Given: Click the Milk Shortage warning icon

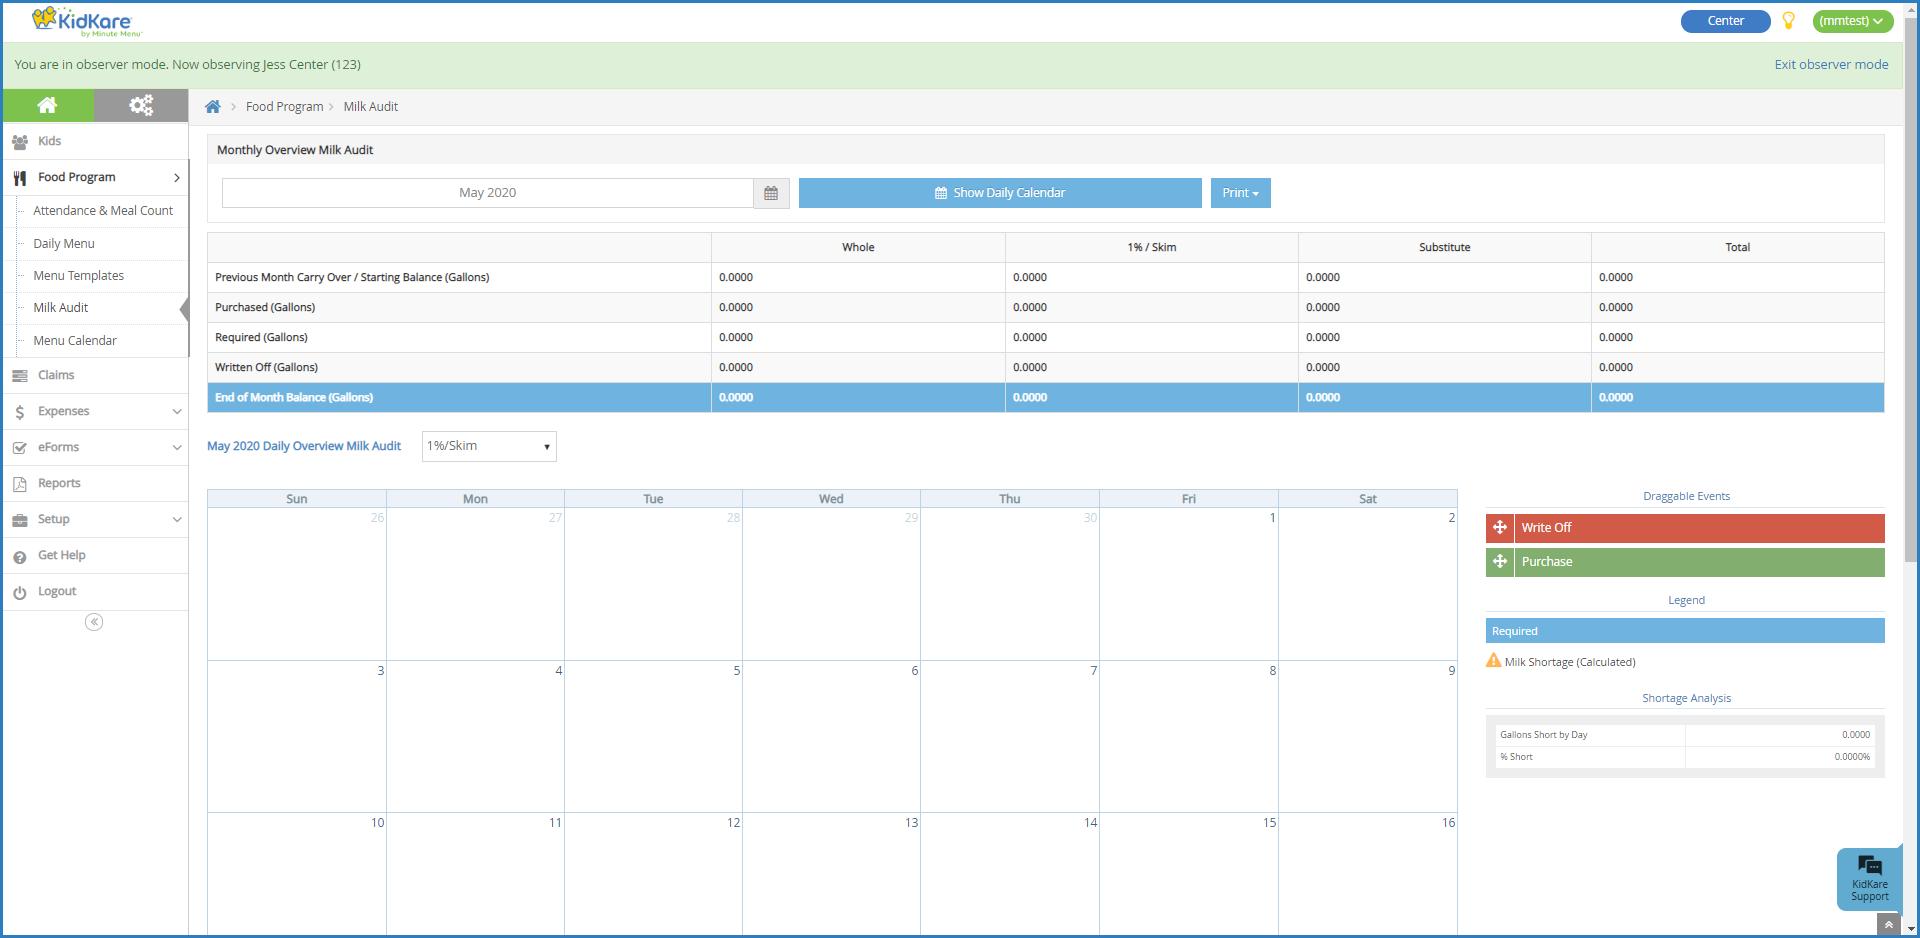Looking at the screenshot, I should point(1494,661).
